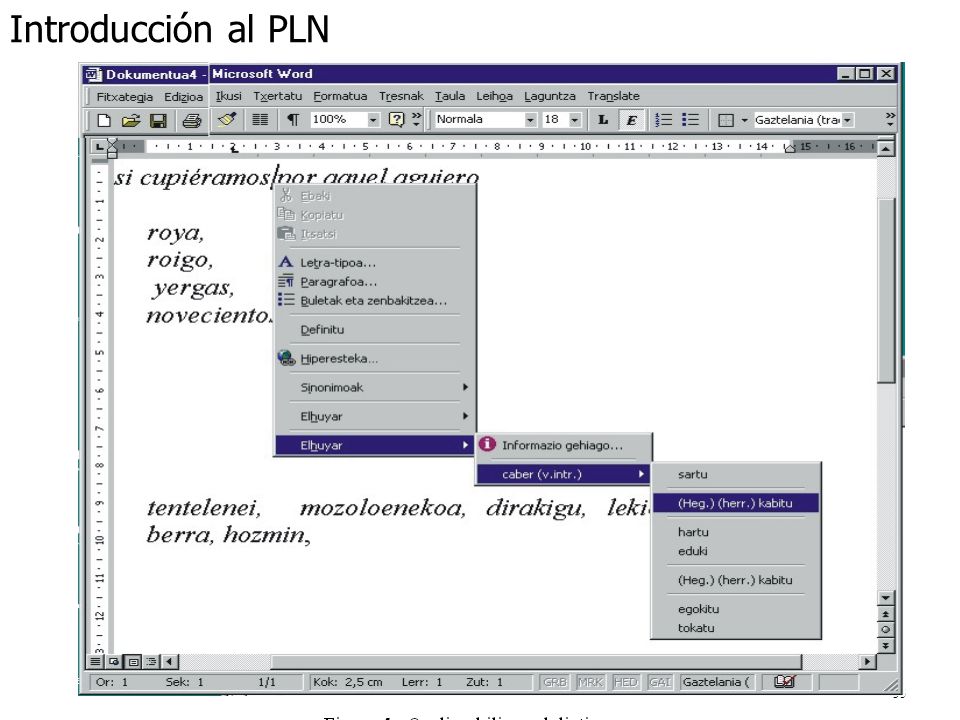The height and width of the screenshot is (720, 960).
Task: Choose Paragrafoa in context menu
Action: pyautogui.click(x=374, y=282)
